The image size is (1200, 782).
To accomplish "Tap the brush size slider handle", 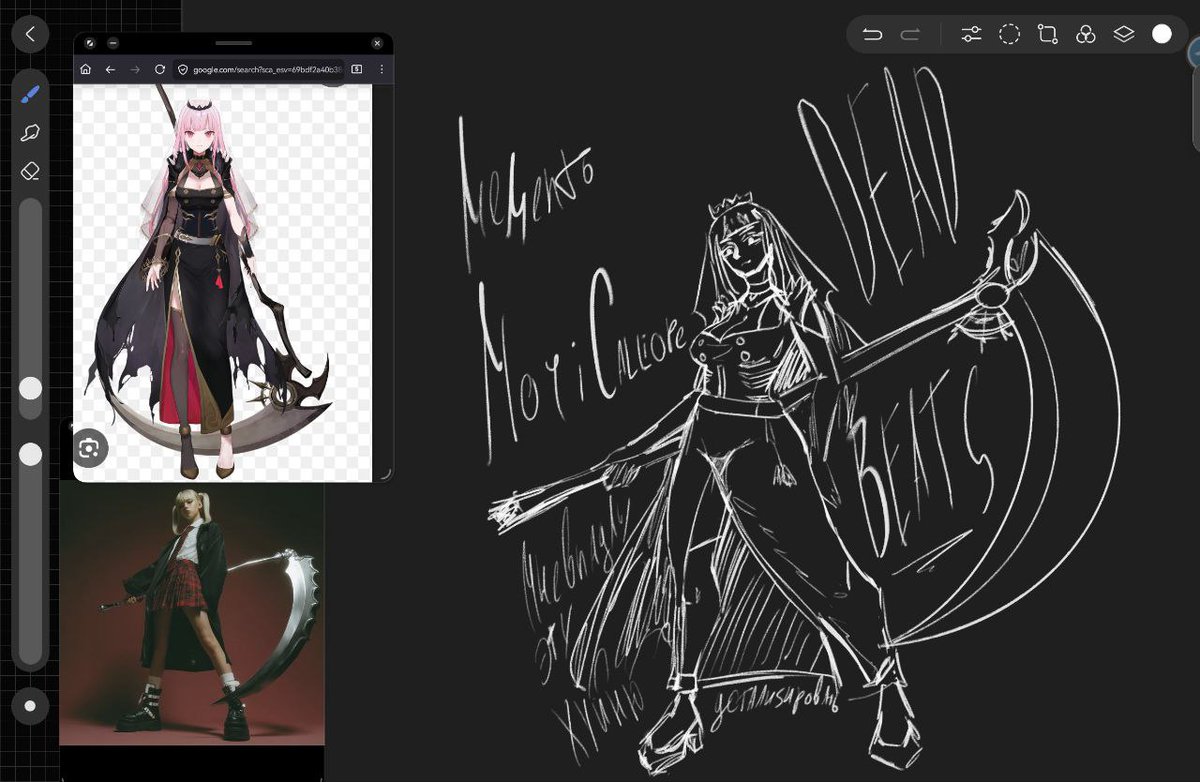I will tap(30, 388).
